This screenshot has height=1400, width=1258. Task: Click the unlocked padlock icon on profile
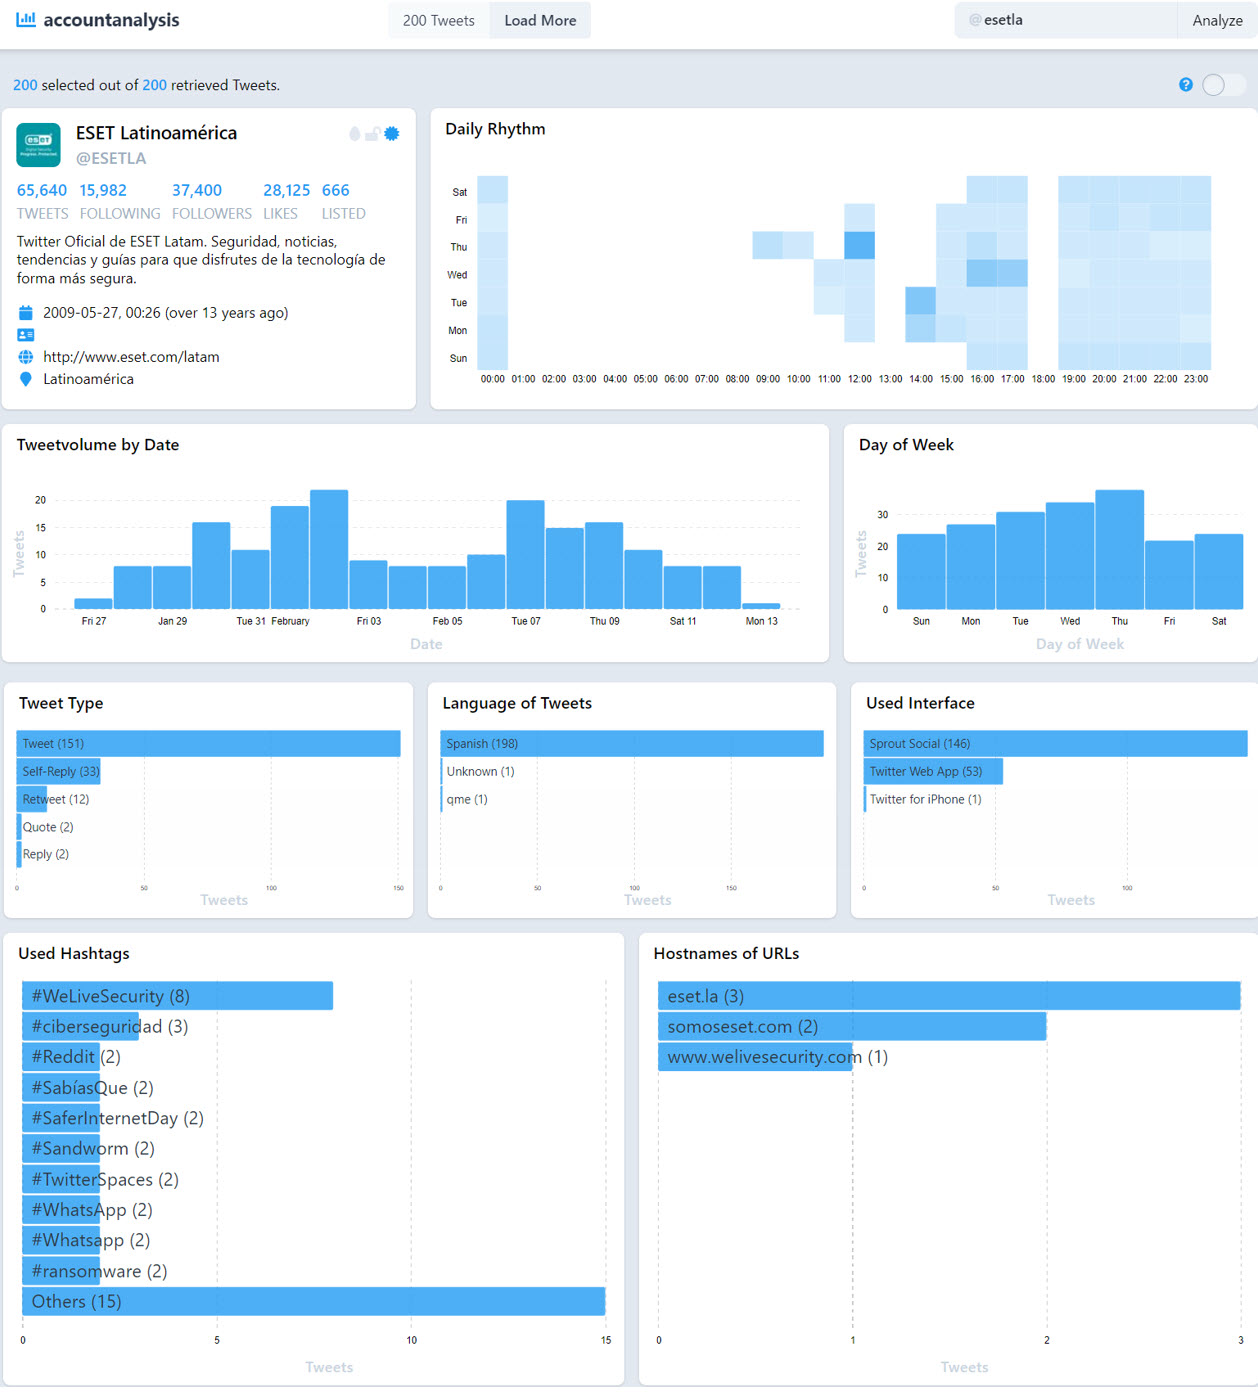(372, 134)
